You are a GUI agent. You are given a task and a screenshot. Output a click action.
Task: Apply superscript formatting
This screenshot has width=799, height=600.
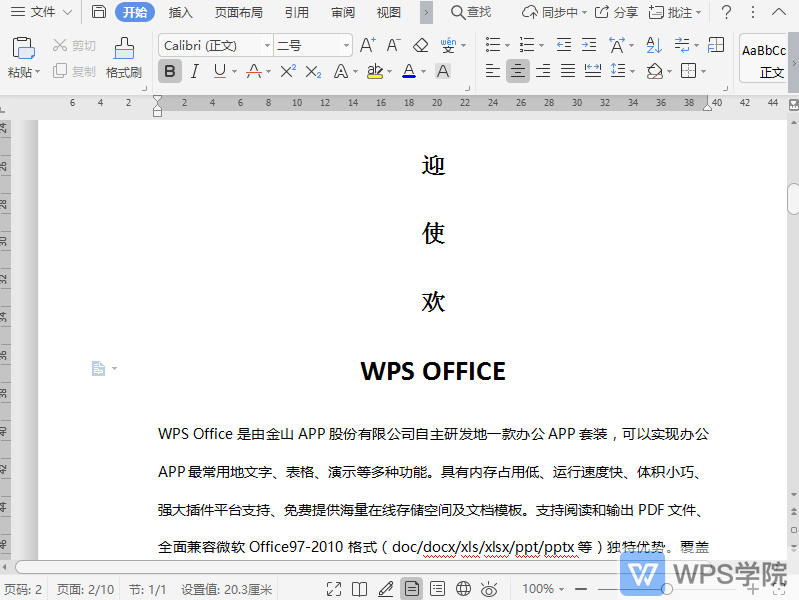pos(288,71)
